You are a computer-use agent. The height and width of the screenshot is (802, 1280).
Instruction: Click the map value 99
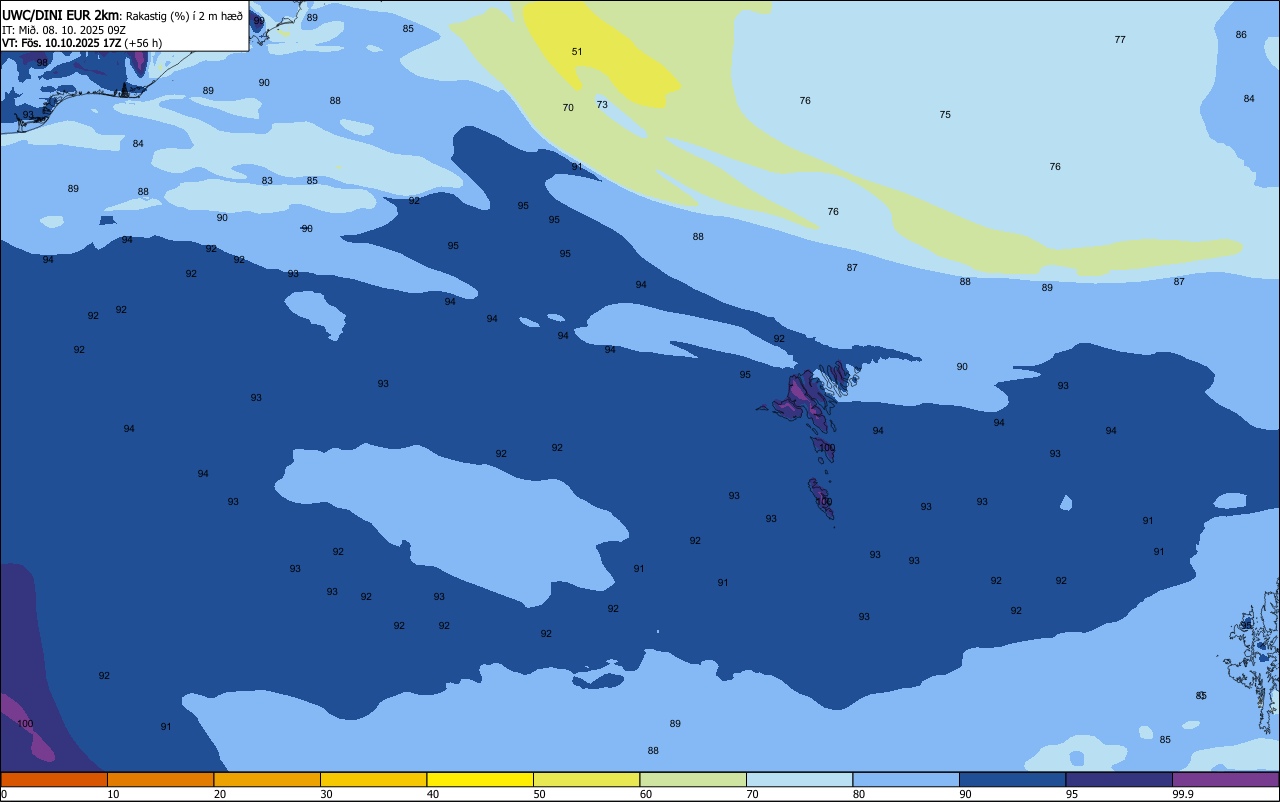click(x=259, y=20)
